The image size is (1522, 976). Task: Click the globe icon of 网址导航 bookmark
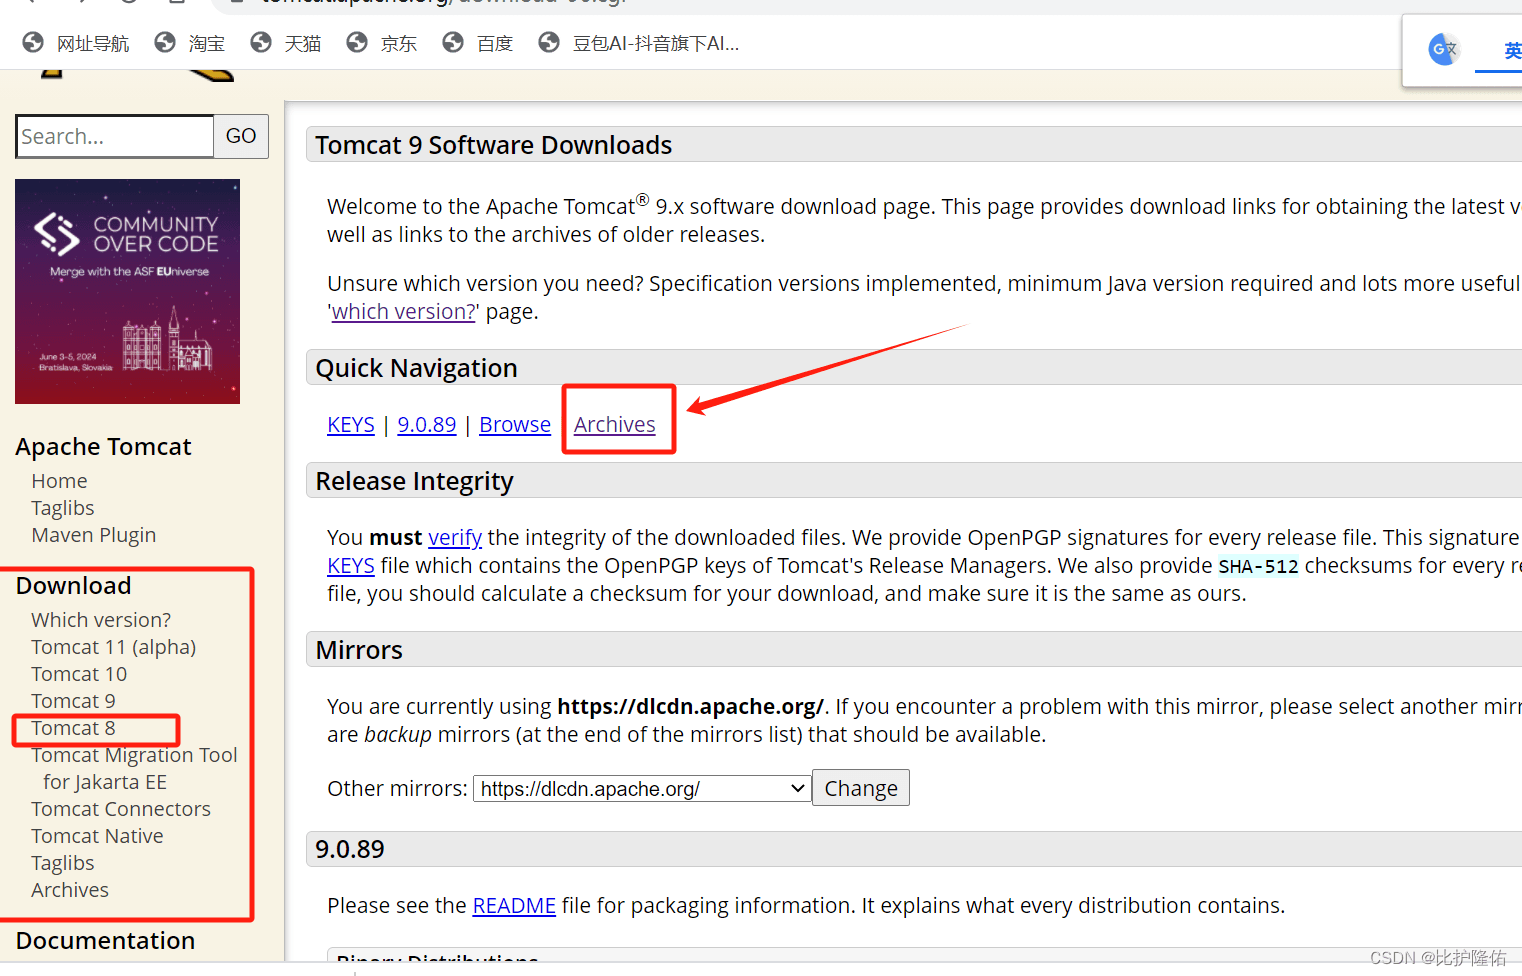[x=33, y=43]
